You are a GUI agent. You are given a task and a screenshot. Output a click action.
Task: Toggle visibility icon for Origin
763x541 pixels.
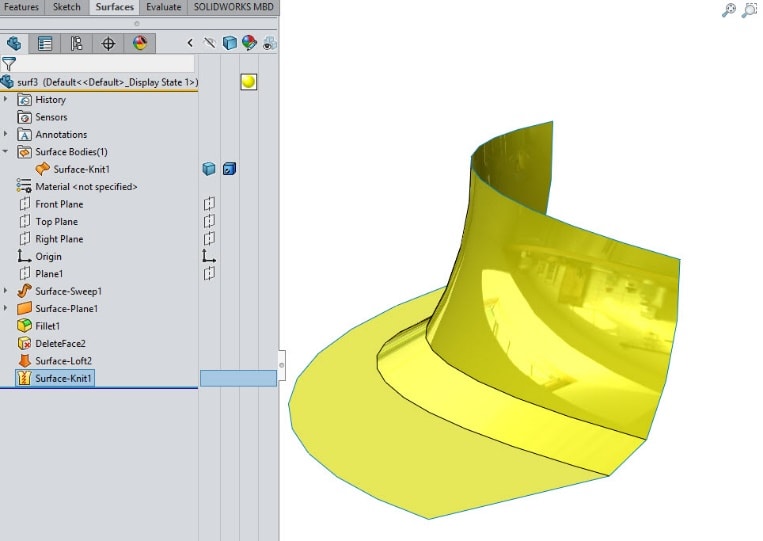[x=209, y=256]
